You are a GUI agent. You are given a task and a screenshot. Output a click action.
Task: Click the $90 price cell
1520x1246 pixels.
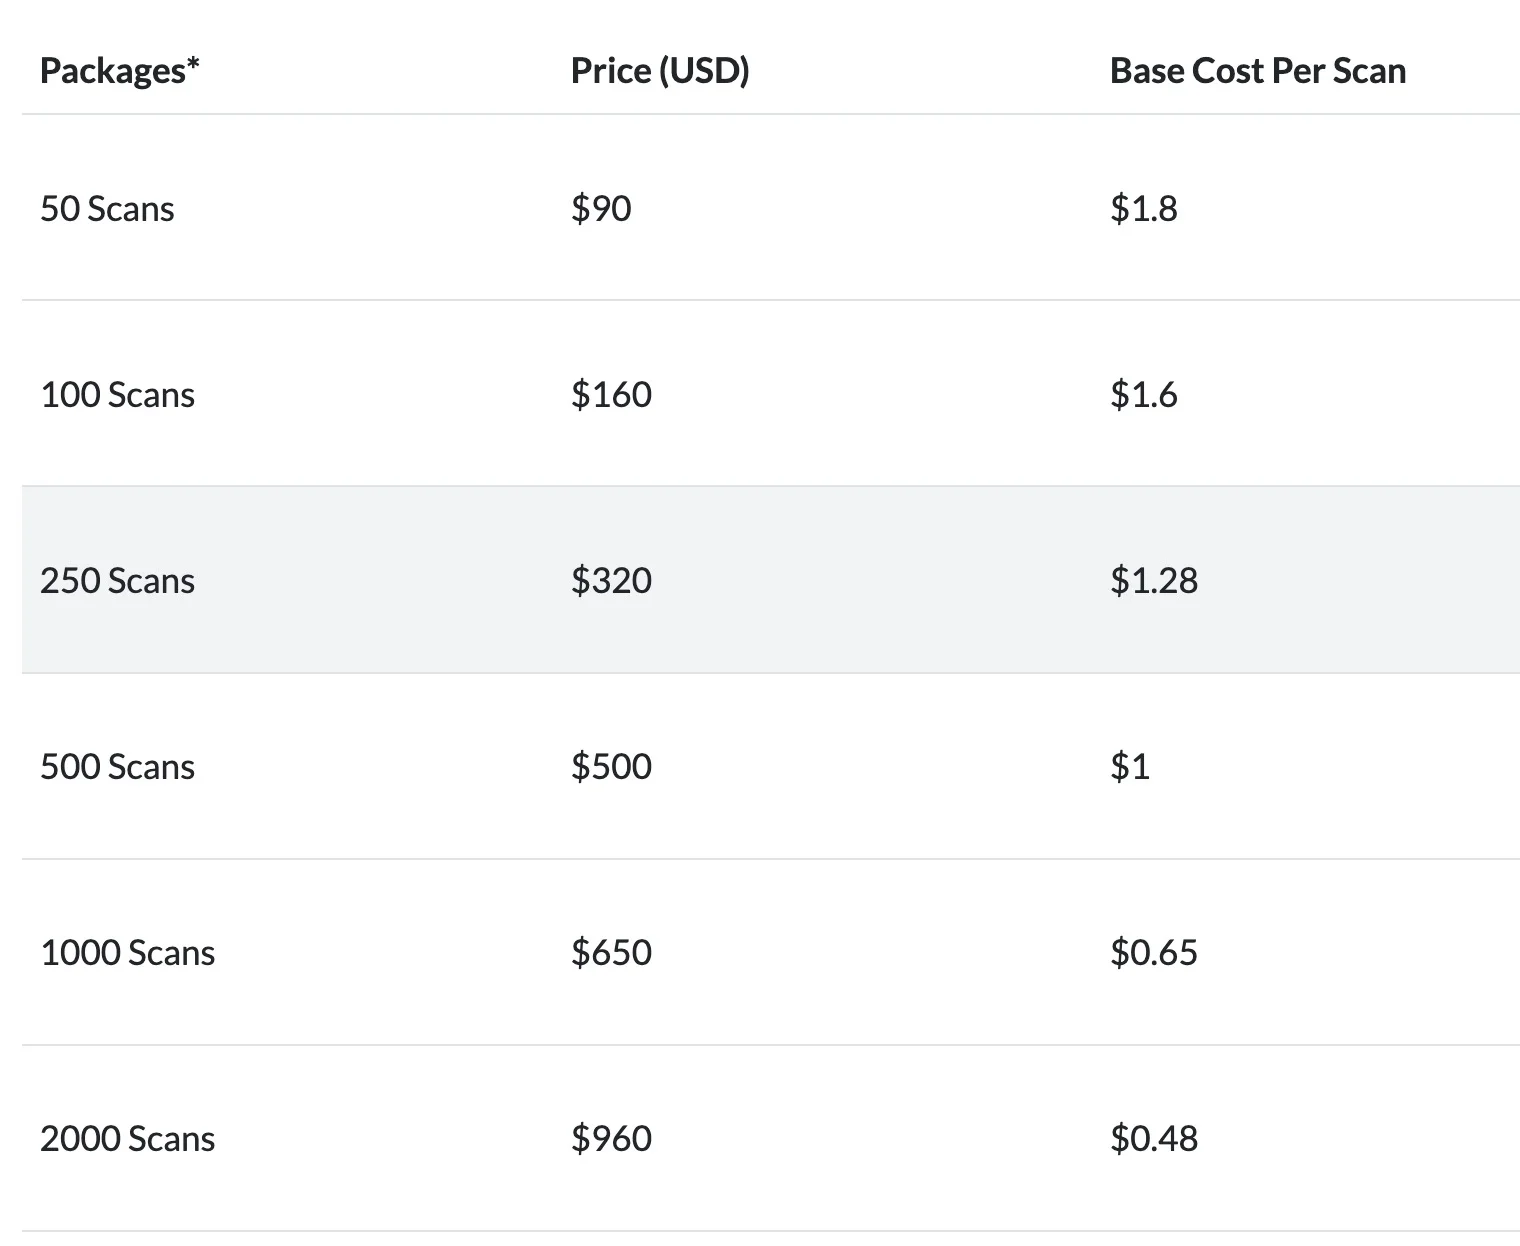click(x=601, y=208)
